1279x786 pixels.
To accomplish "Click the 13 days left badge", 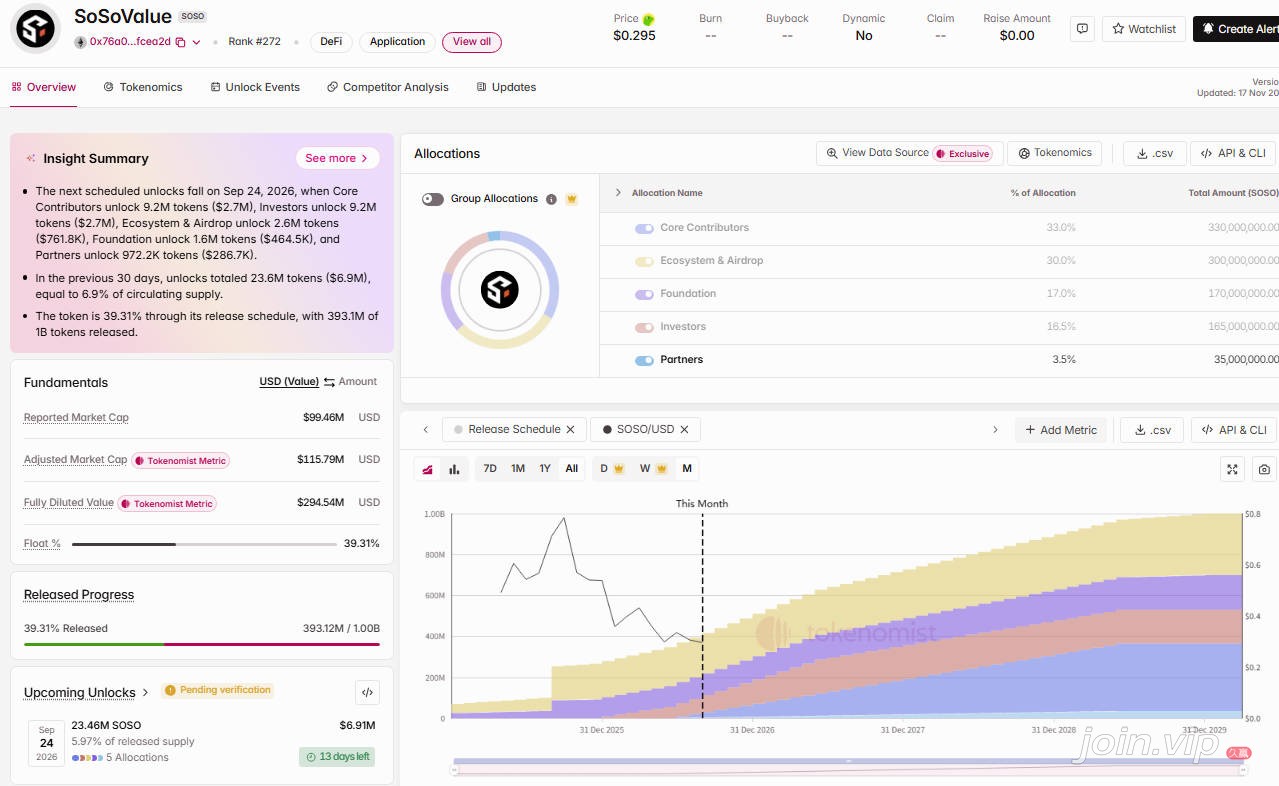I will tap(337, 757).
